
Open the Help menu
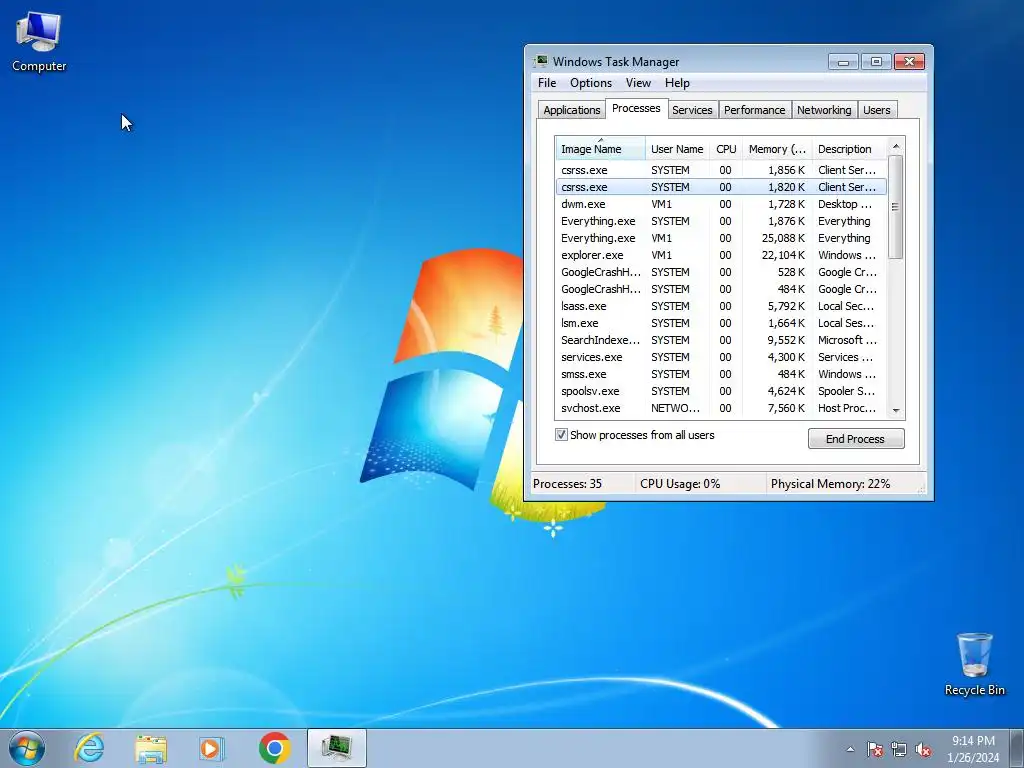click(677, 83)
